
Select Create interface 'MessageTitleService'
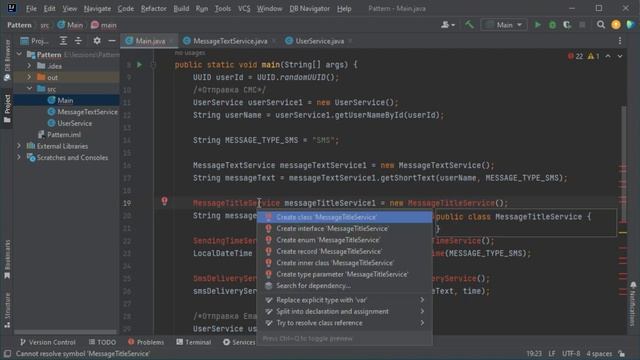[345, 229]
